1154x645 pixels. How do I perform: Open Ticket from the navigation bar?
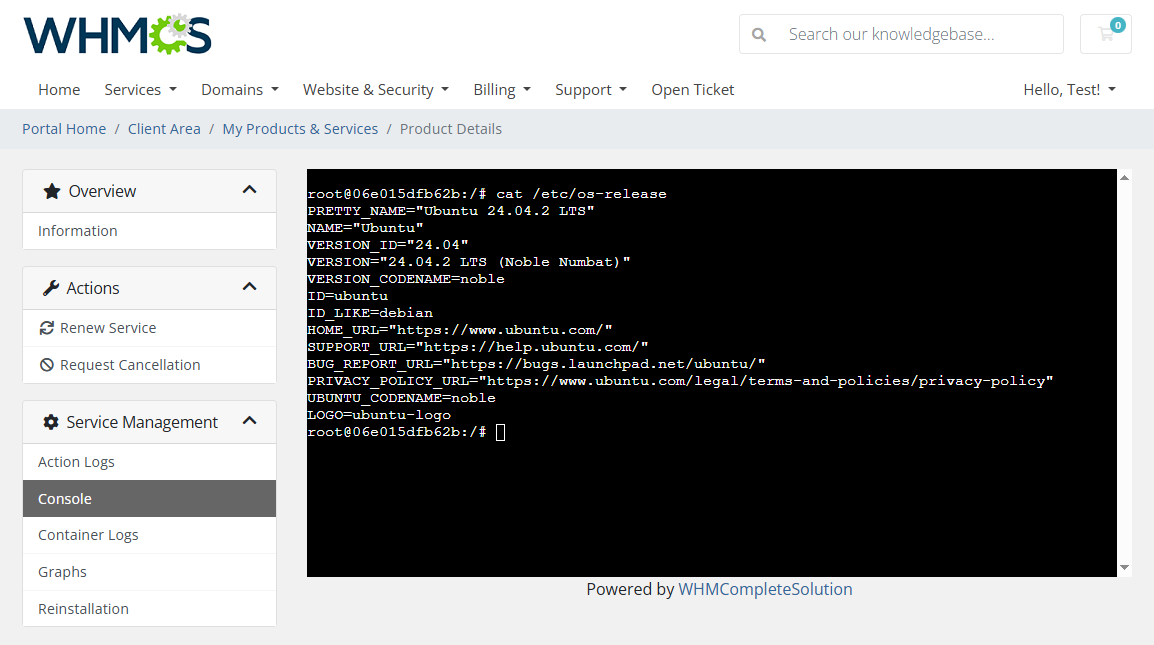692,89
